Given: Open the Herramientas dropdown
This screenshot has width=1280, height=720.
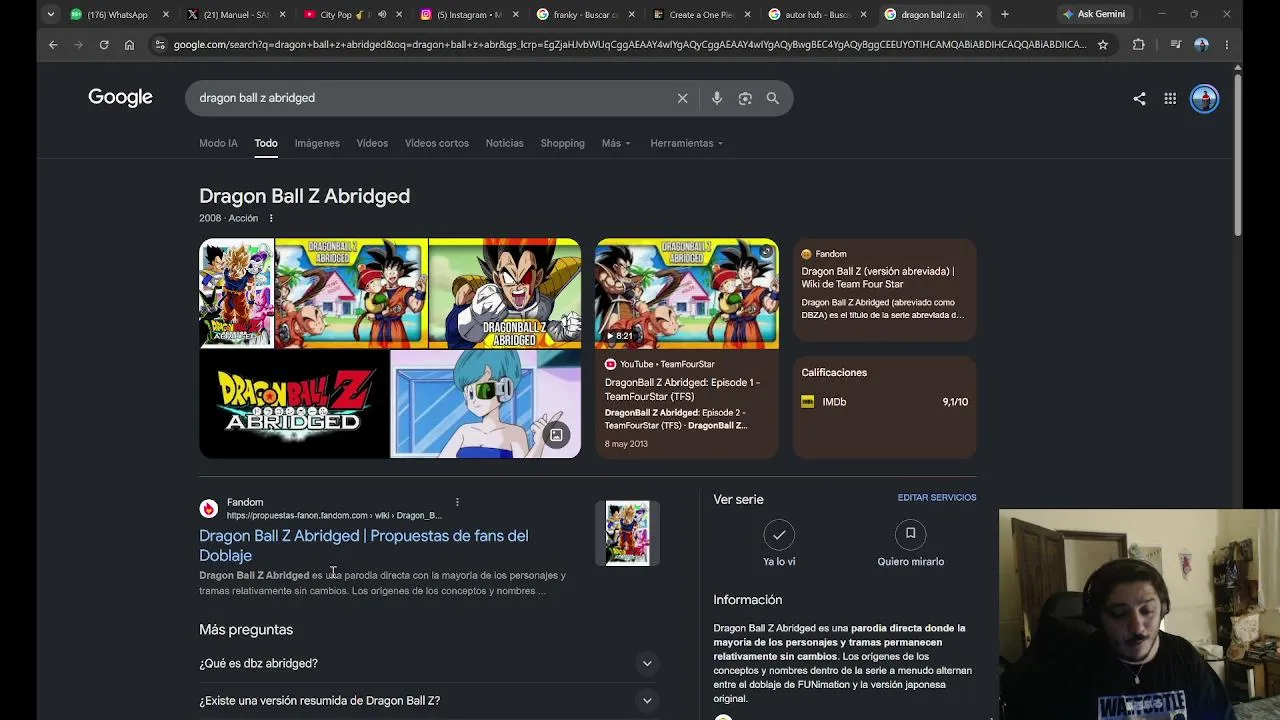Looking at the screenshot, I should pos(686,143).
